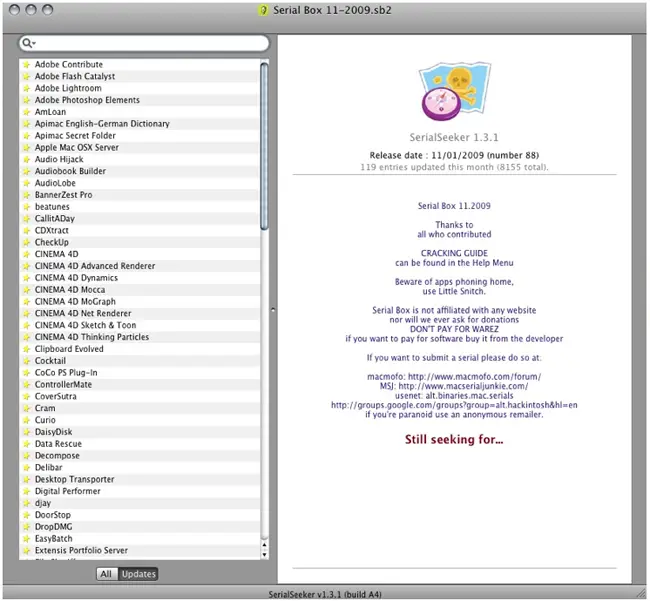Screen dimensions: 650x601
Task: Select Digital Performer entry
Action: [x=140, y=492]
